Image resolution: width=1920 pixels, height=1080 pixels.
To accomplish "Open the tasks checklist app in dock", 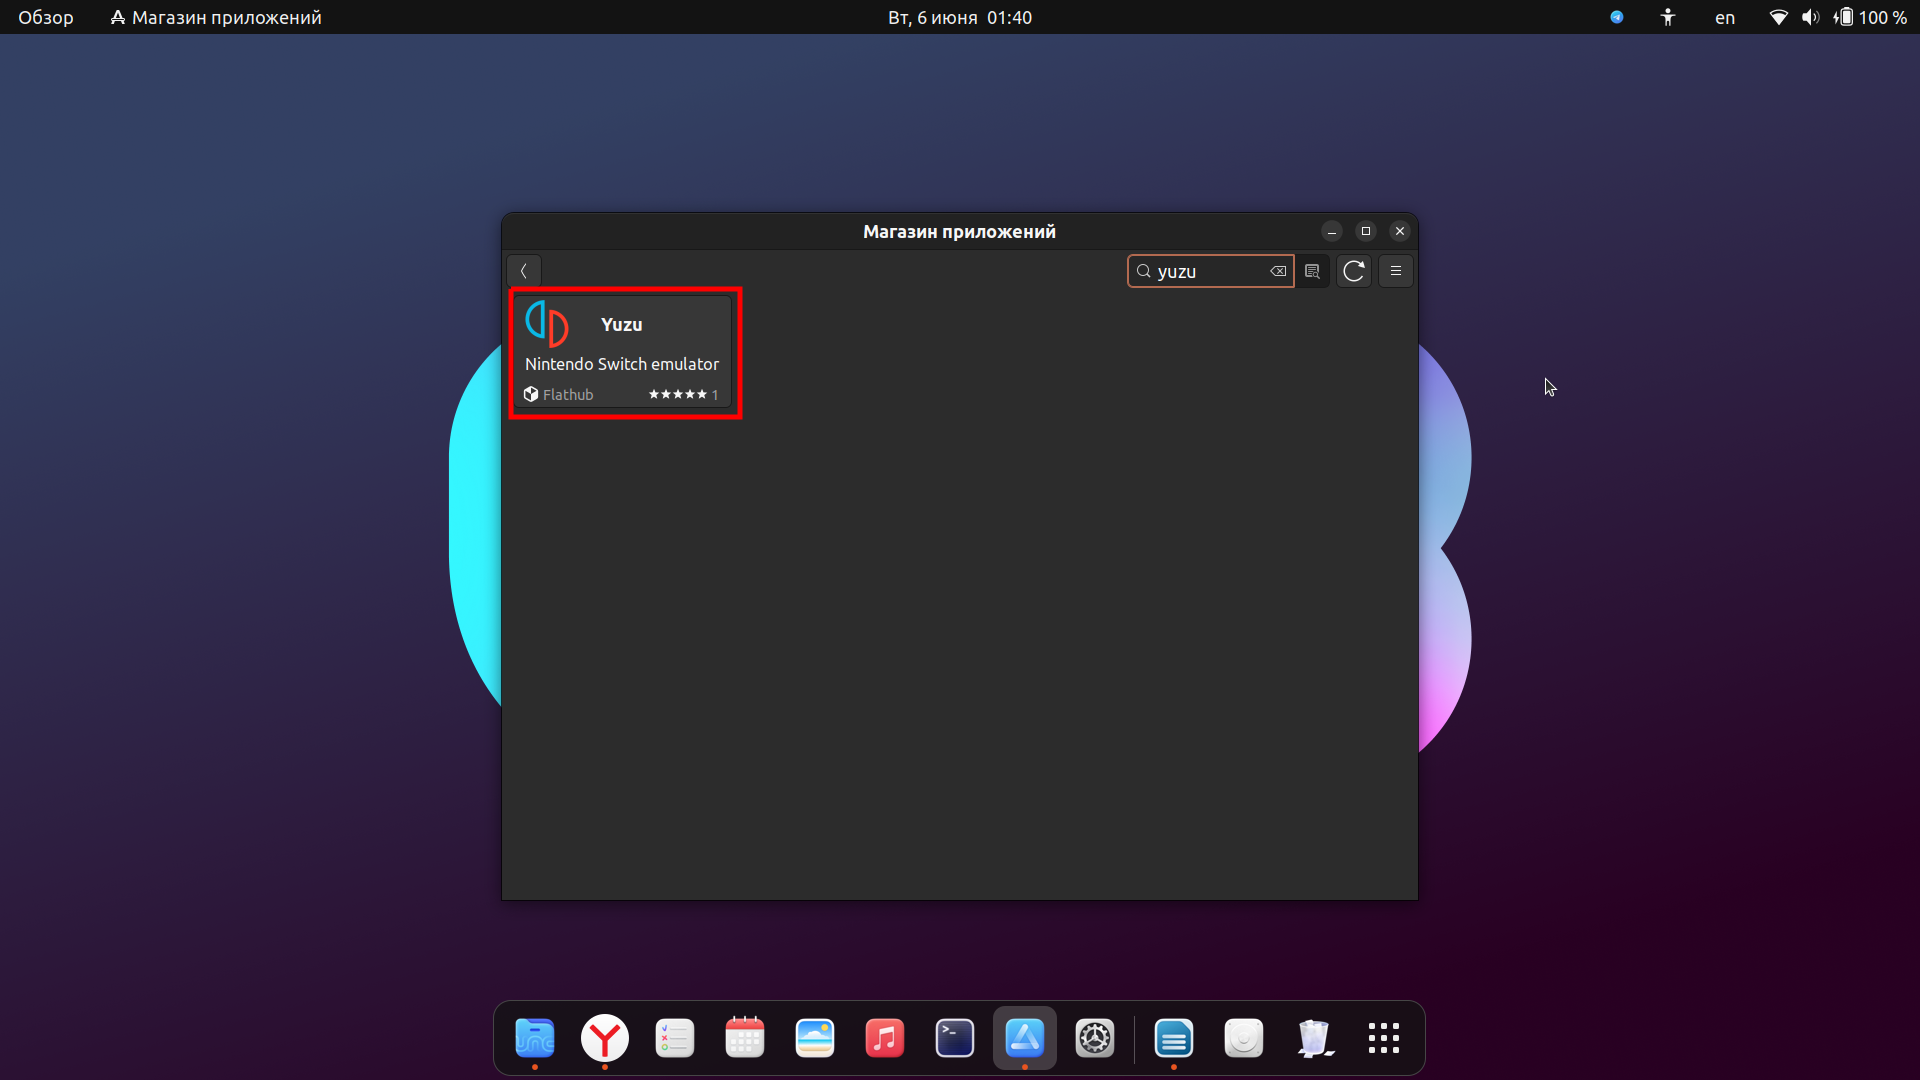I will click(x=675, y=1038).
